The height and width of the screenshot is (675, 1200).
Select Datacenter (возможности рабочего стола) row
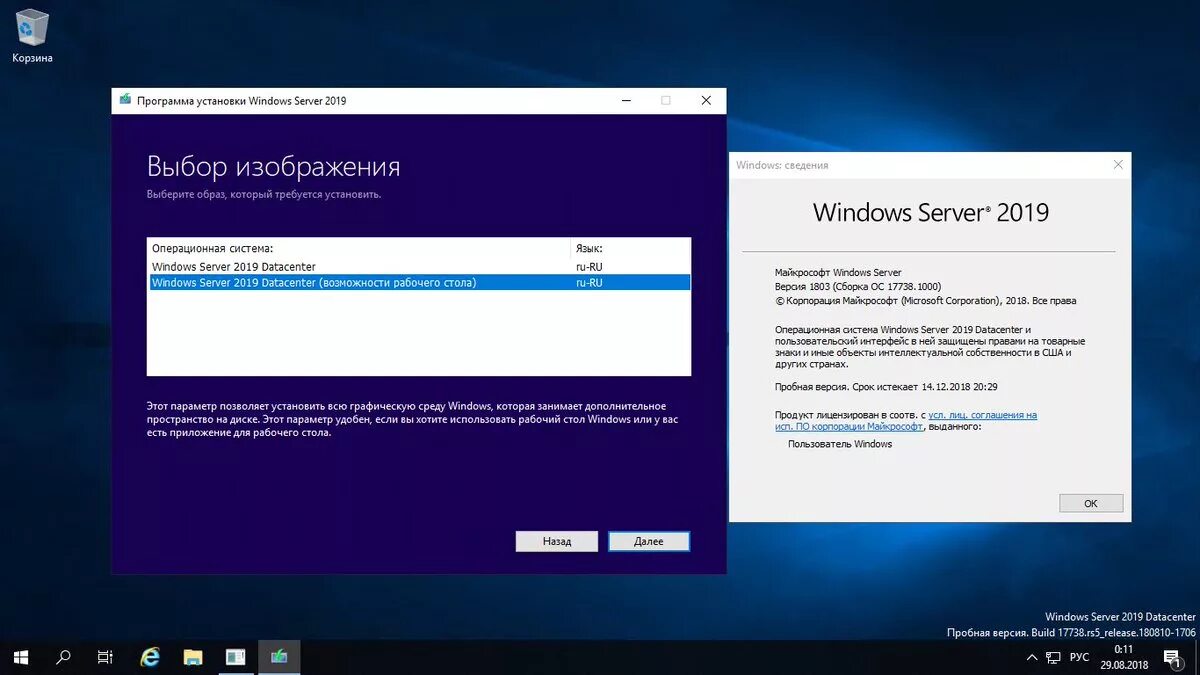(x=418, y=282)
